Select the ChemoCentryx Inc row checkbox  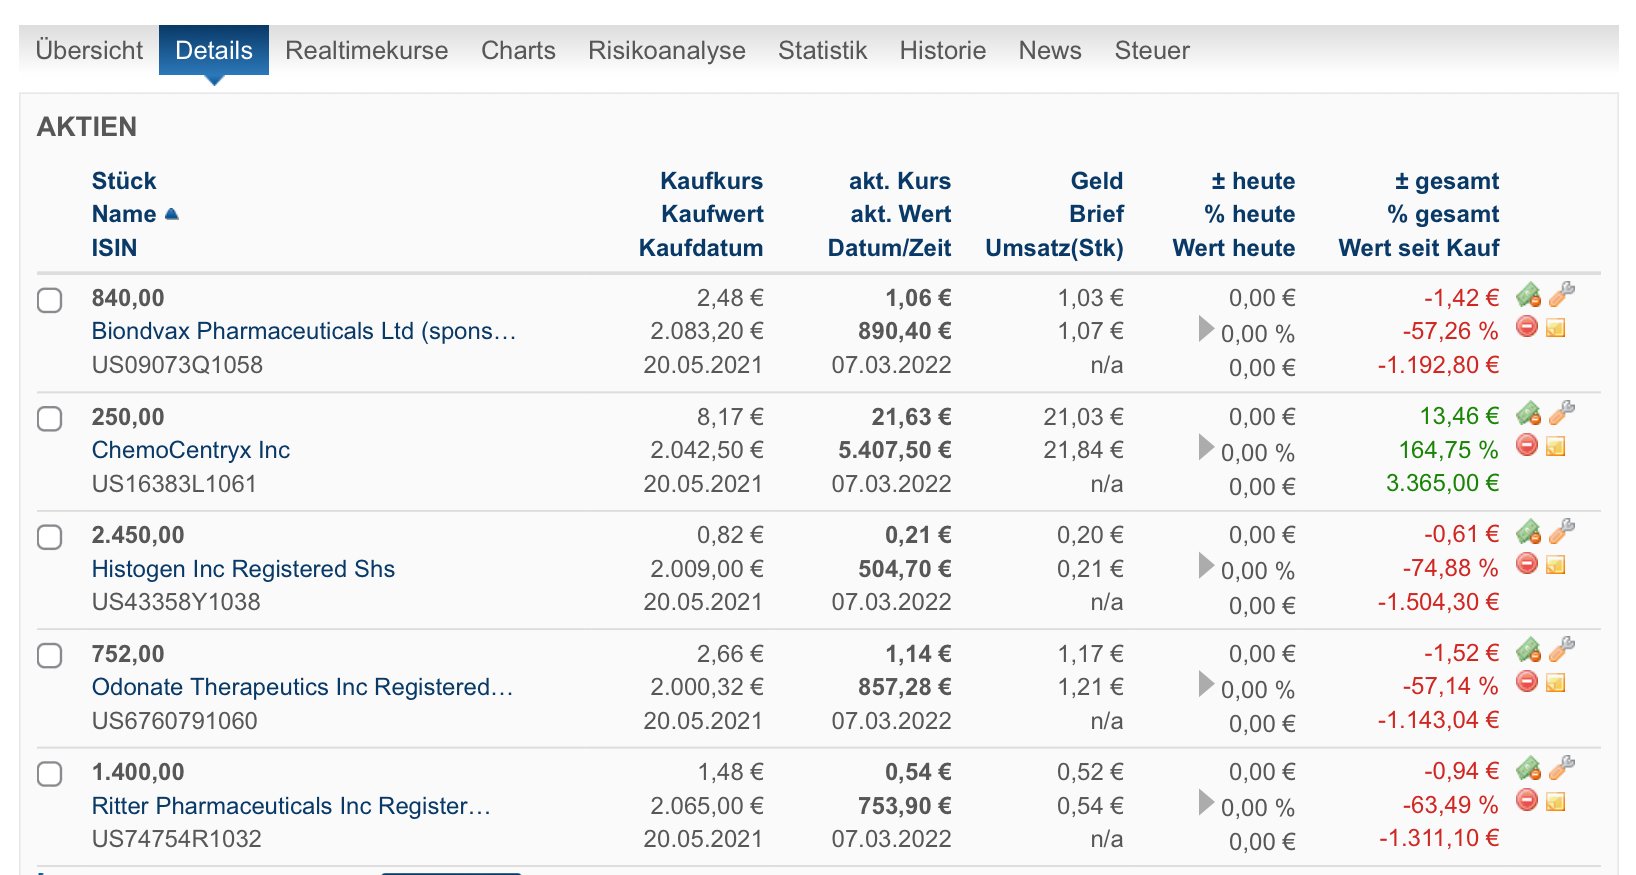pos(50,419)
